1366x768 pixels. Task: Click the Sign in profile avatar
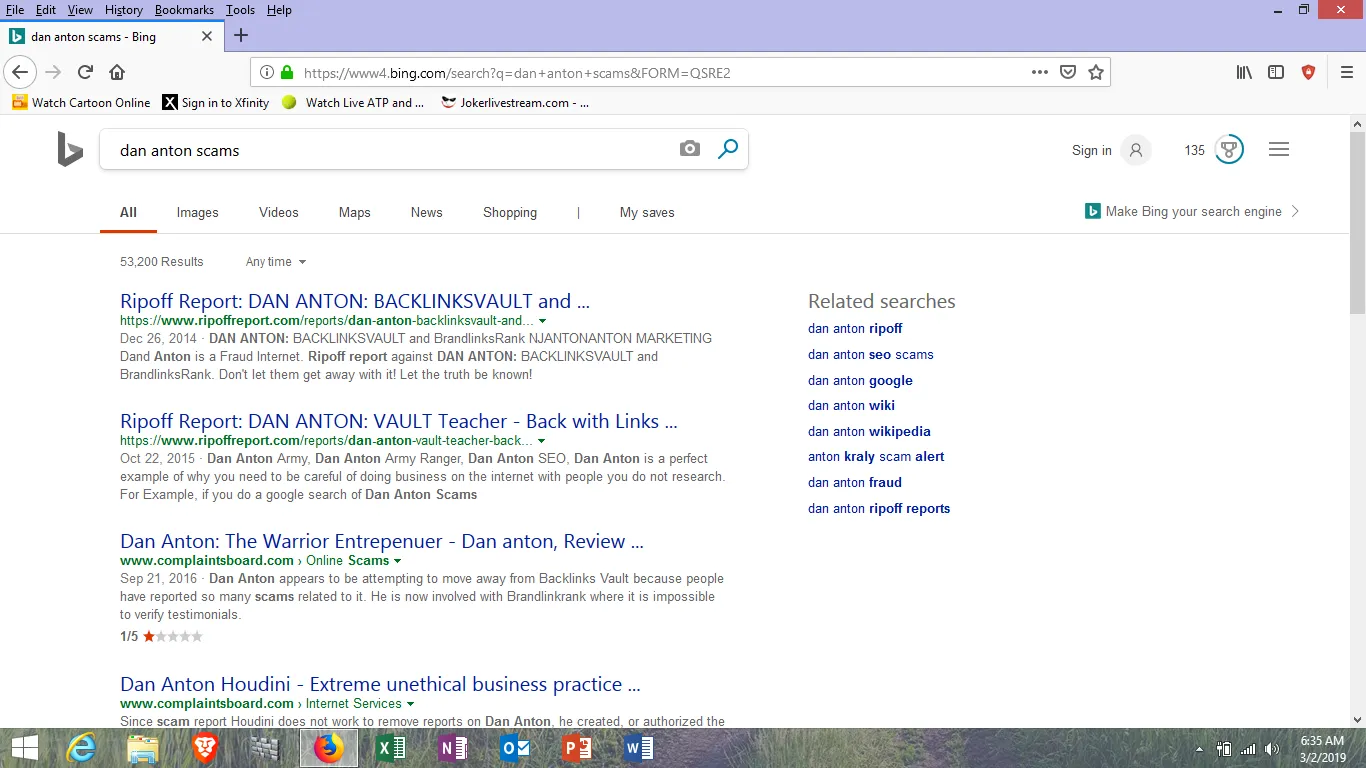pos(1136,150)
